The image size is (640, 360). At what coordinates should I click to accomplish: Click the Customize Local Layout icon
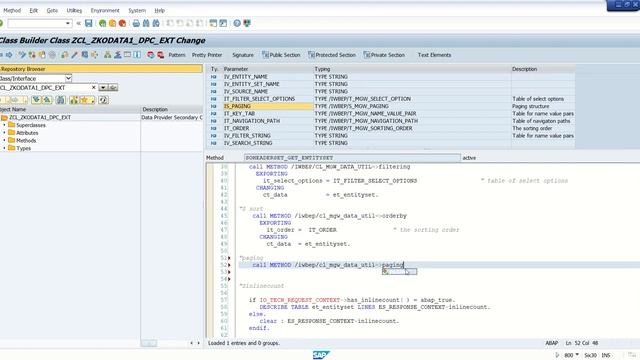(247, 23)
